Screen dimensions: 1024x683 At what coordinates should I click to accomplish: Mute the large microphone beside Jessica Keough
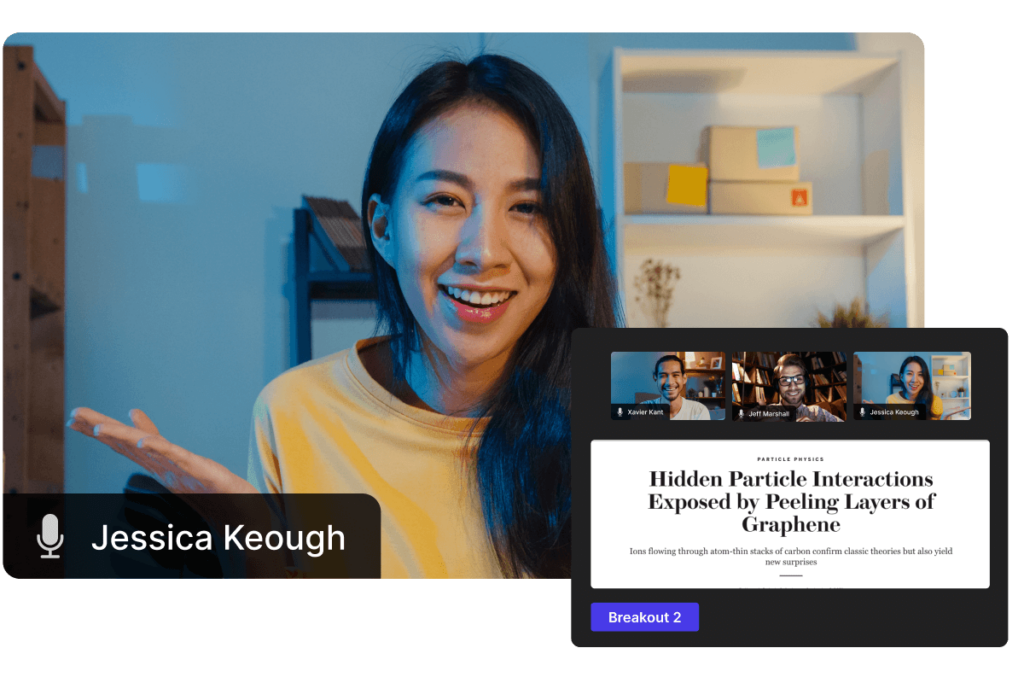coord(50,537)
